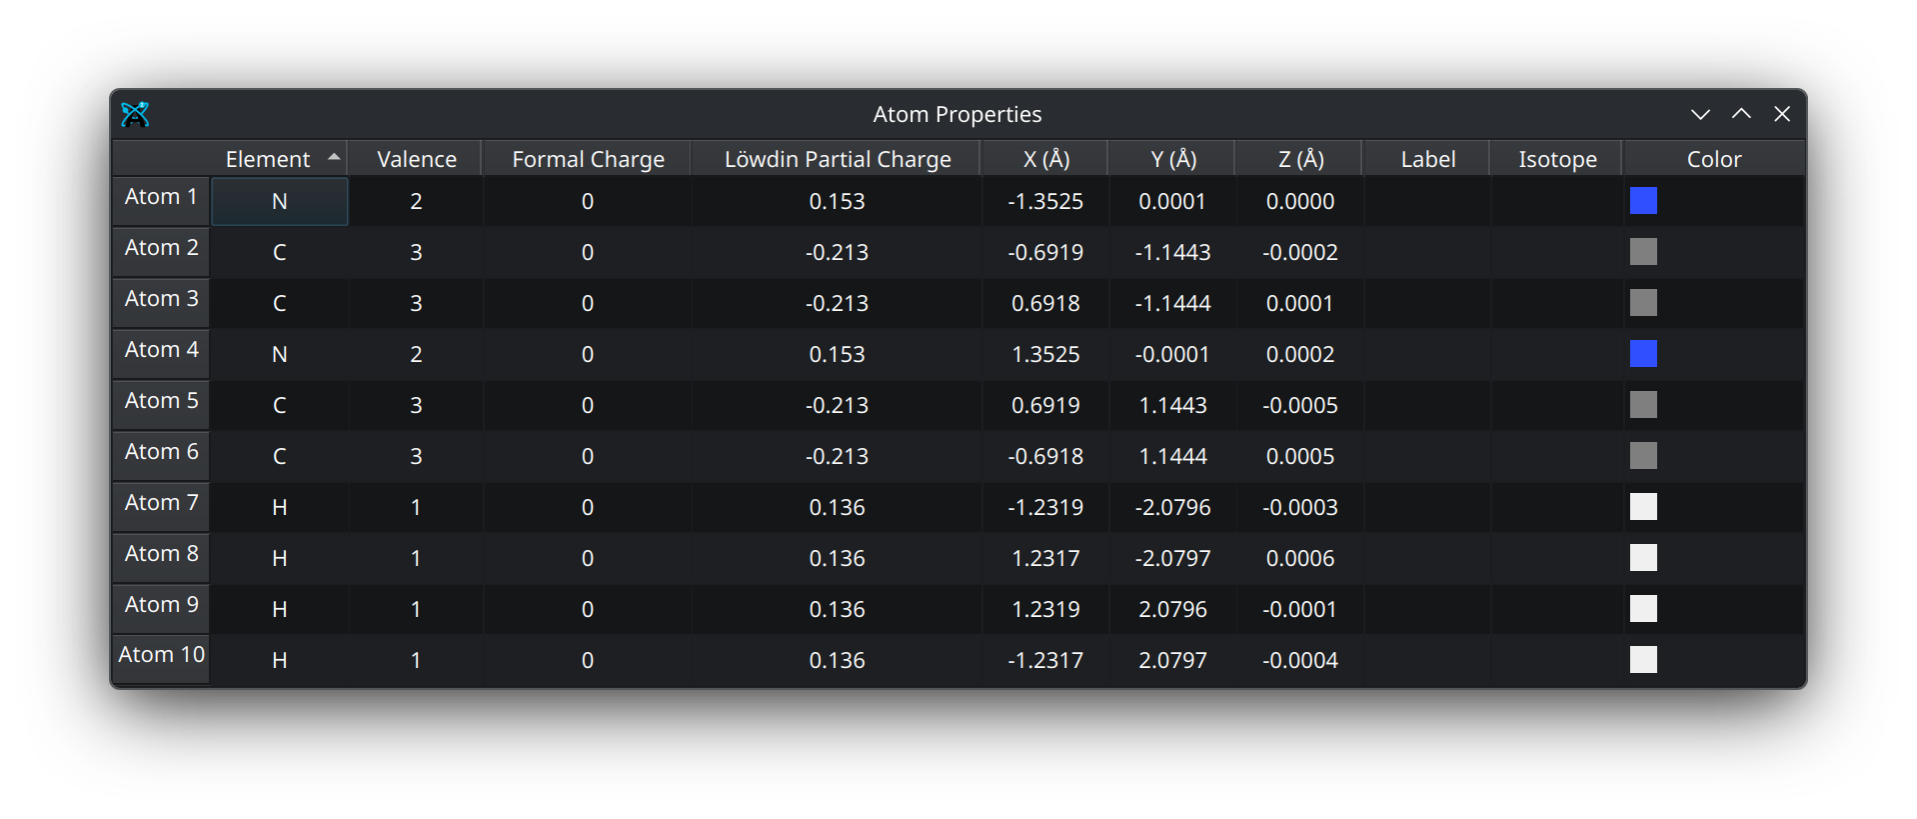Click the empty Label cell for Atom 9
This screenshot has height=819, width=1917.
[x=1427, y=610]
